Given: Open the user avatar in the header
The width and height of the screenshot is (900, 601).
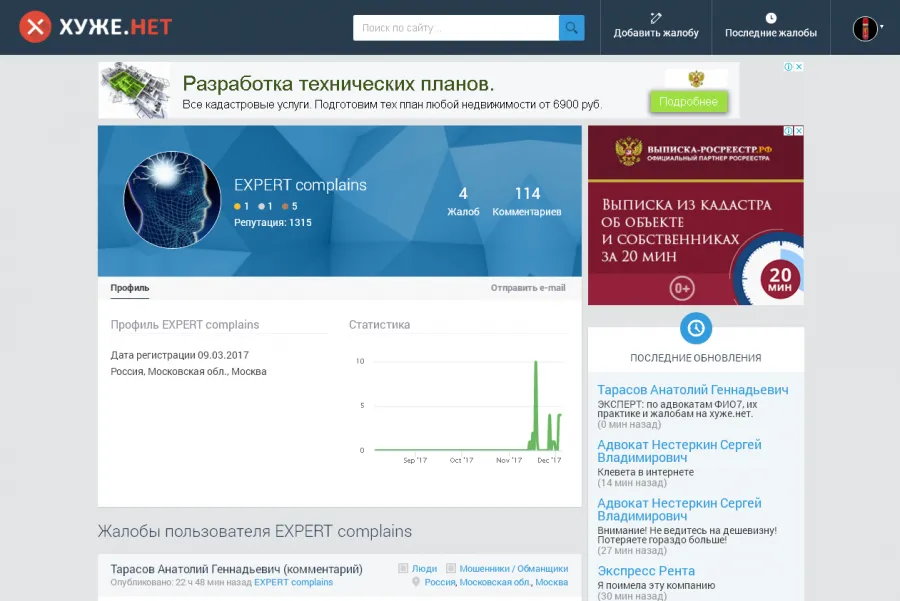Looking at the screenshot, I should click(x=864, y=28).
